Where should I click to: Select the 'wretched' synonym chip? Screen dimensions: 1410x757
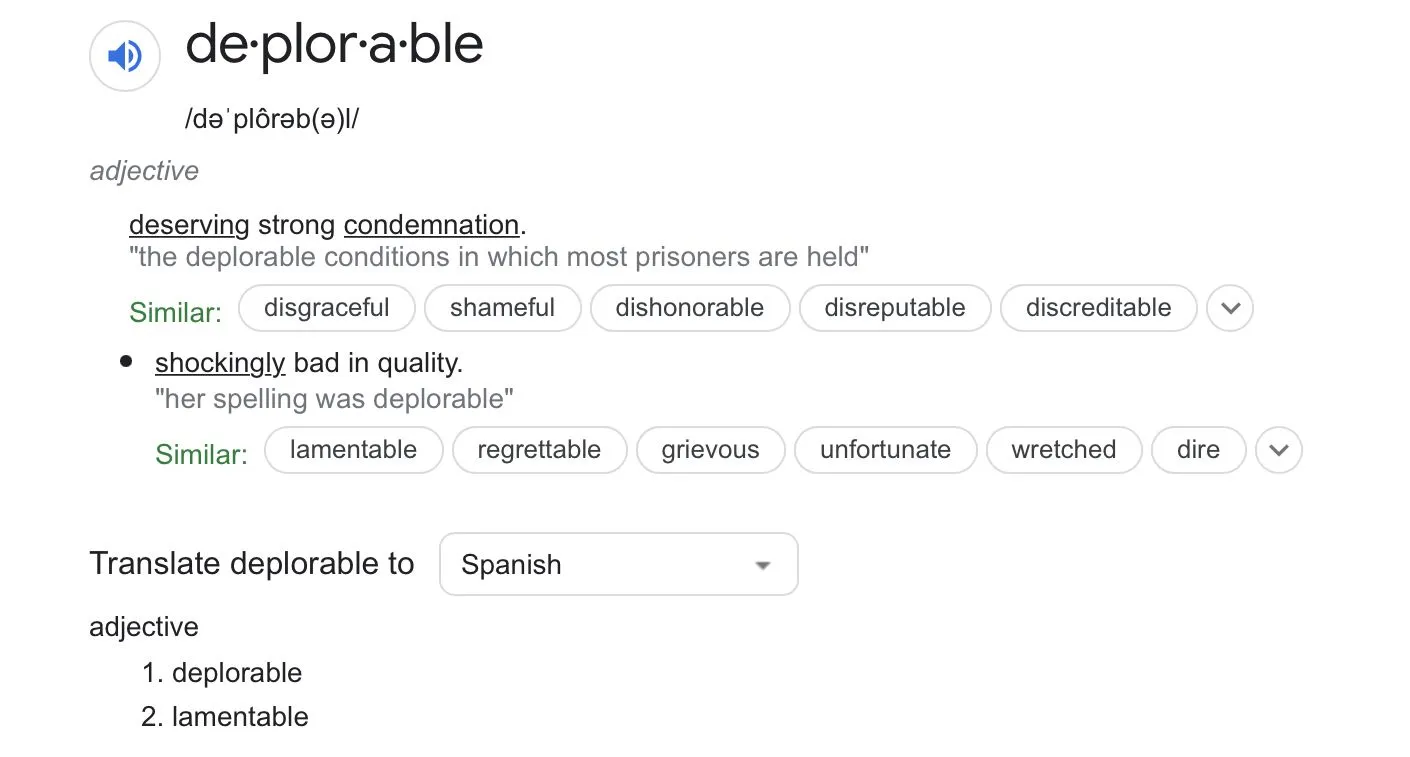pyautogui.click(x=1063, y=450)
